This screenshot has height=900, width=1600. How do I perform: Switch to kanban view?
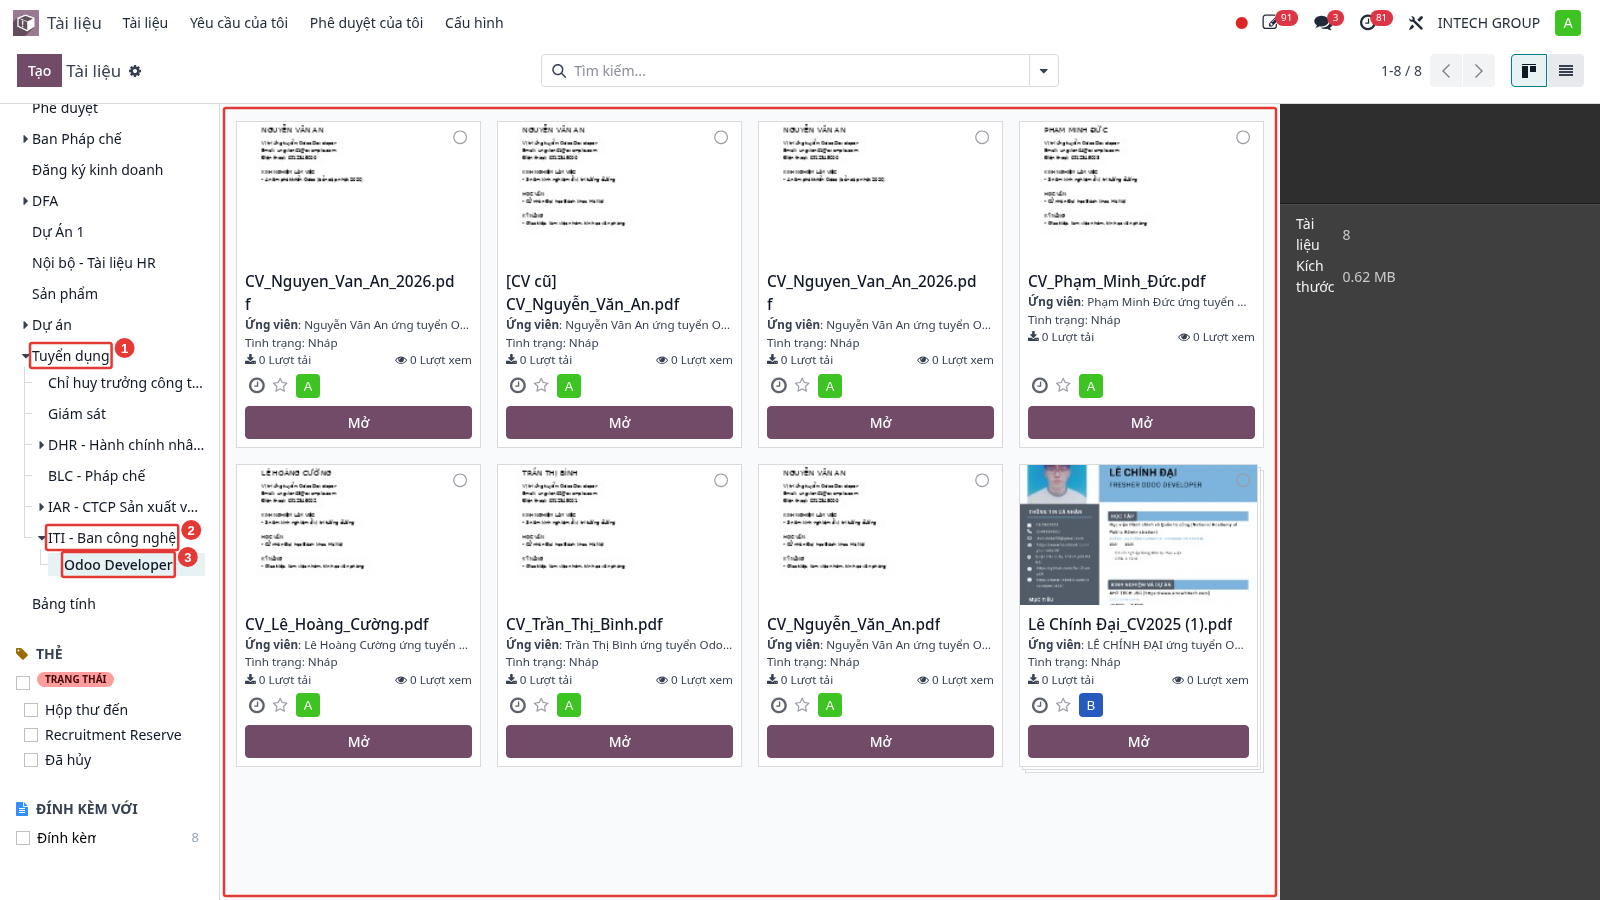1529,71
